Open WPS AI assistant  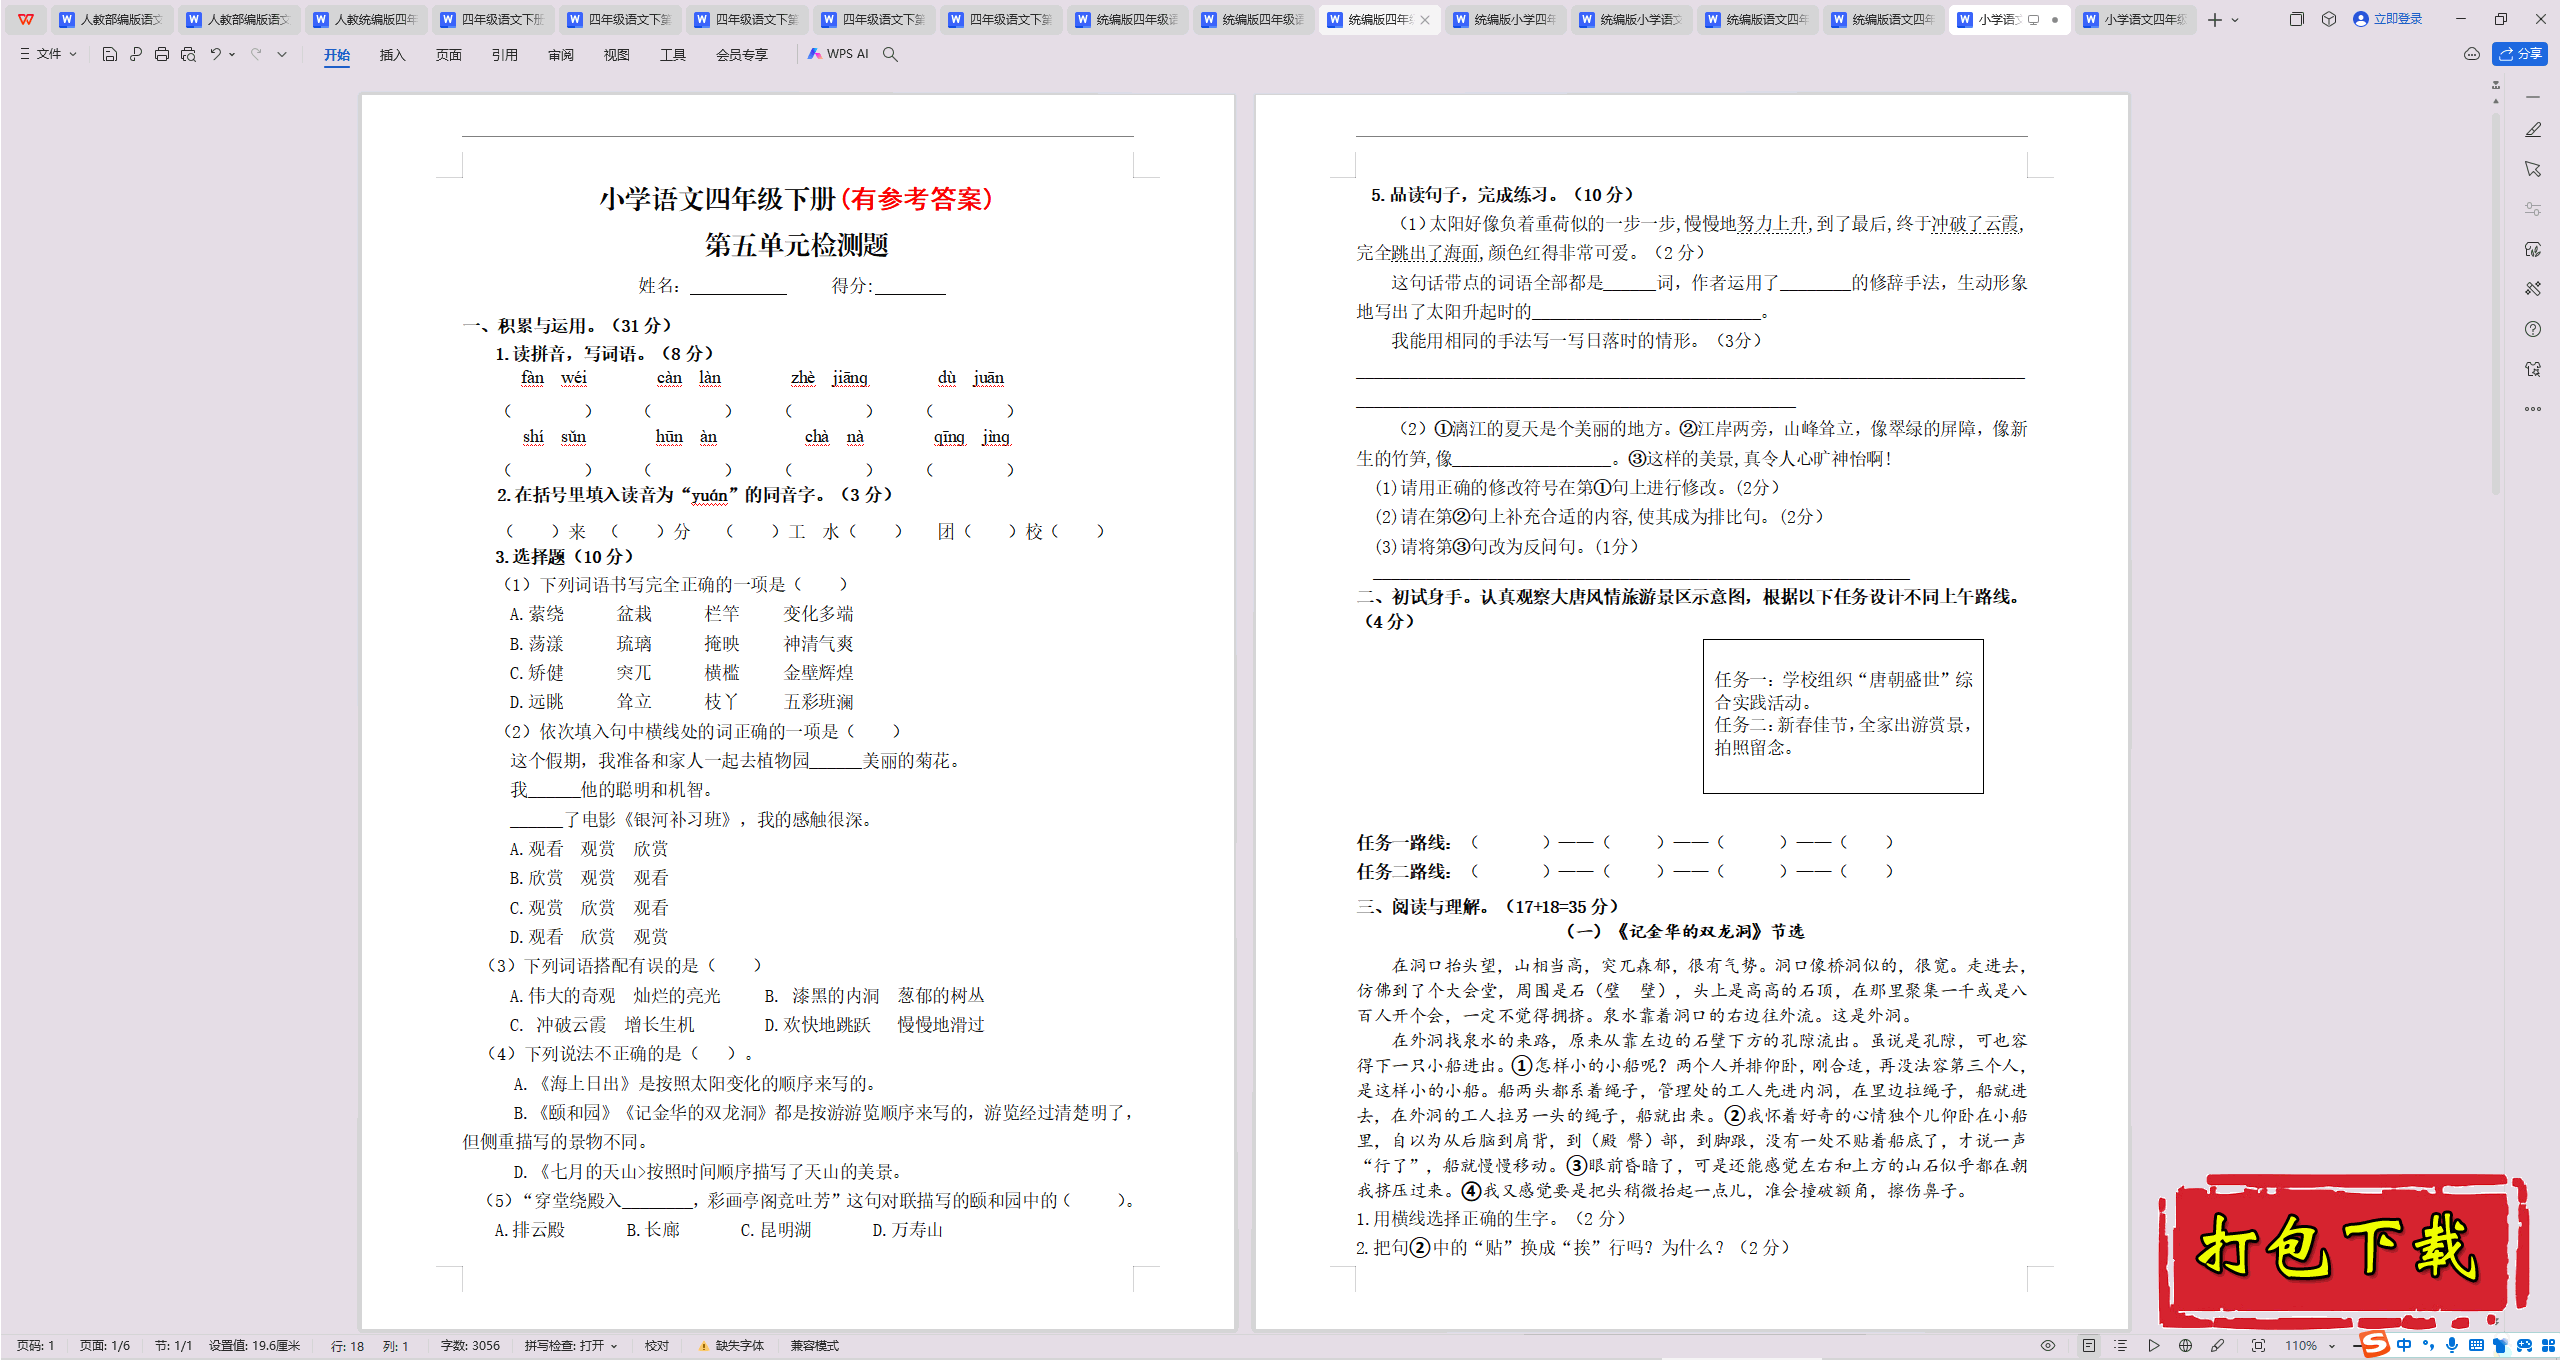click(x=838, y=54)
